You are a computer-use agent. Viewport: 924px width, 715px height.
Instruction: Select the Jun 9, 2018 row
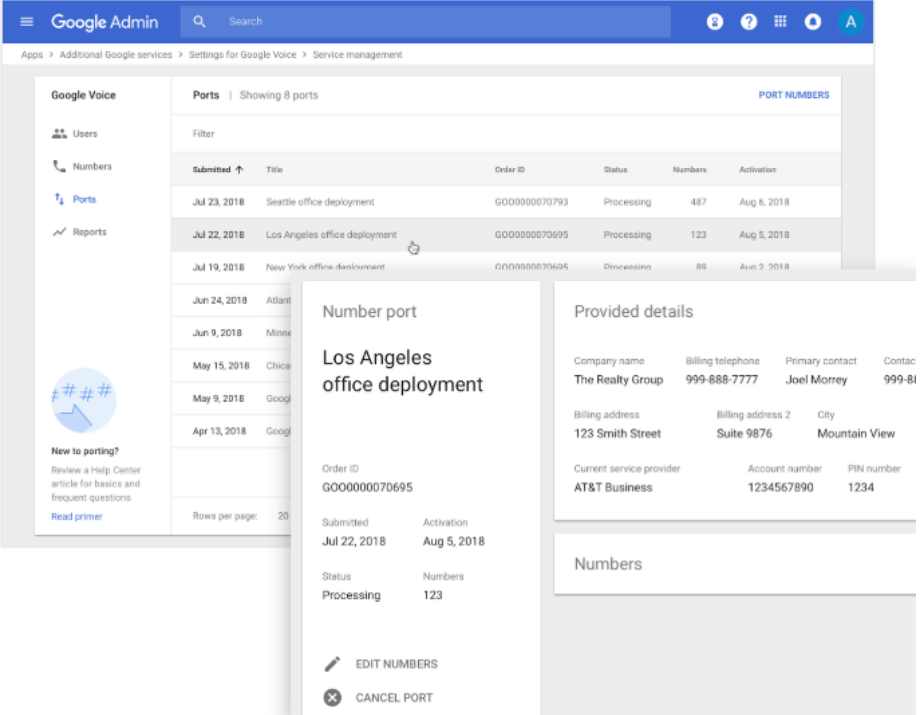[x=232, y=333]
